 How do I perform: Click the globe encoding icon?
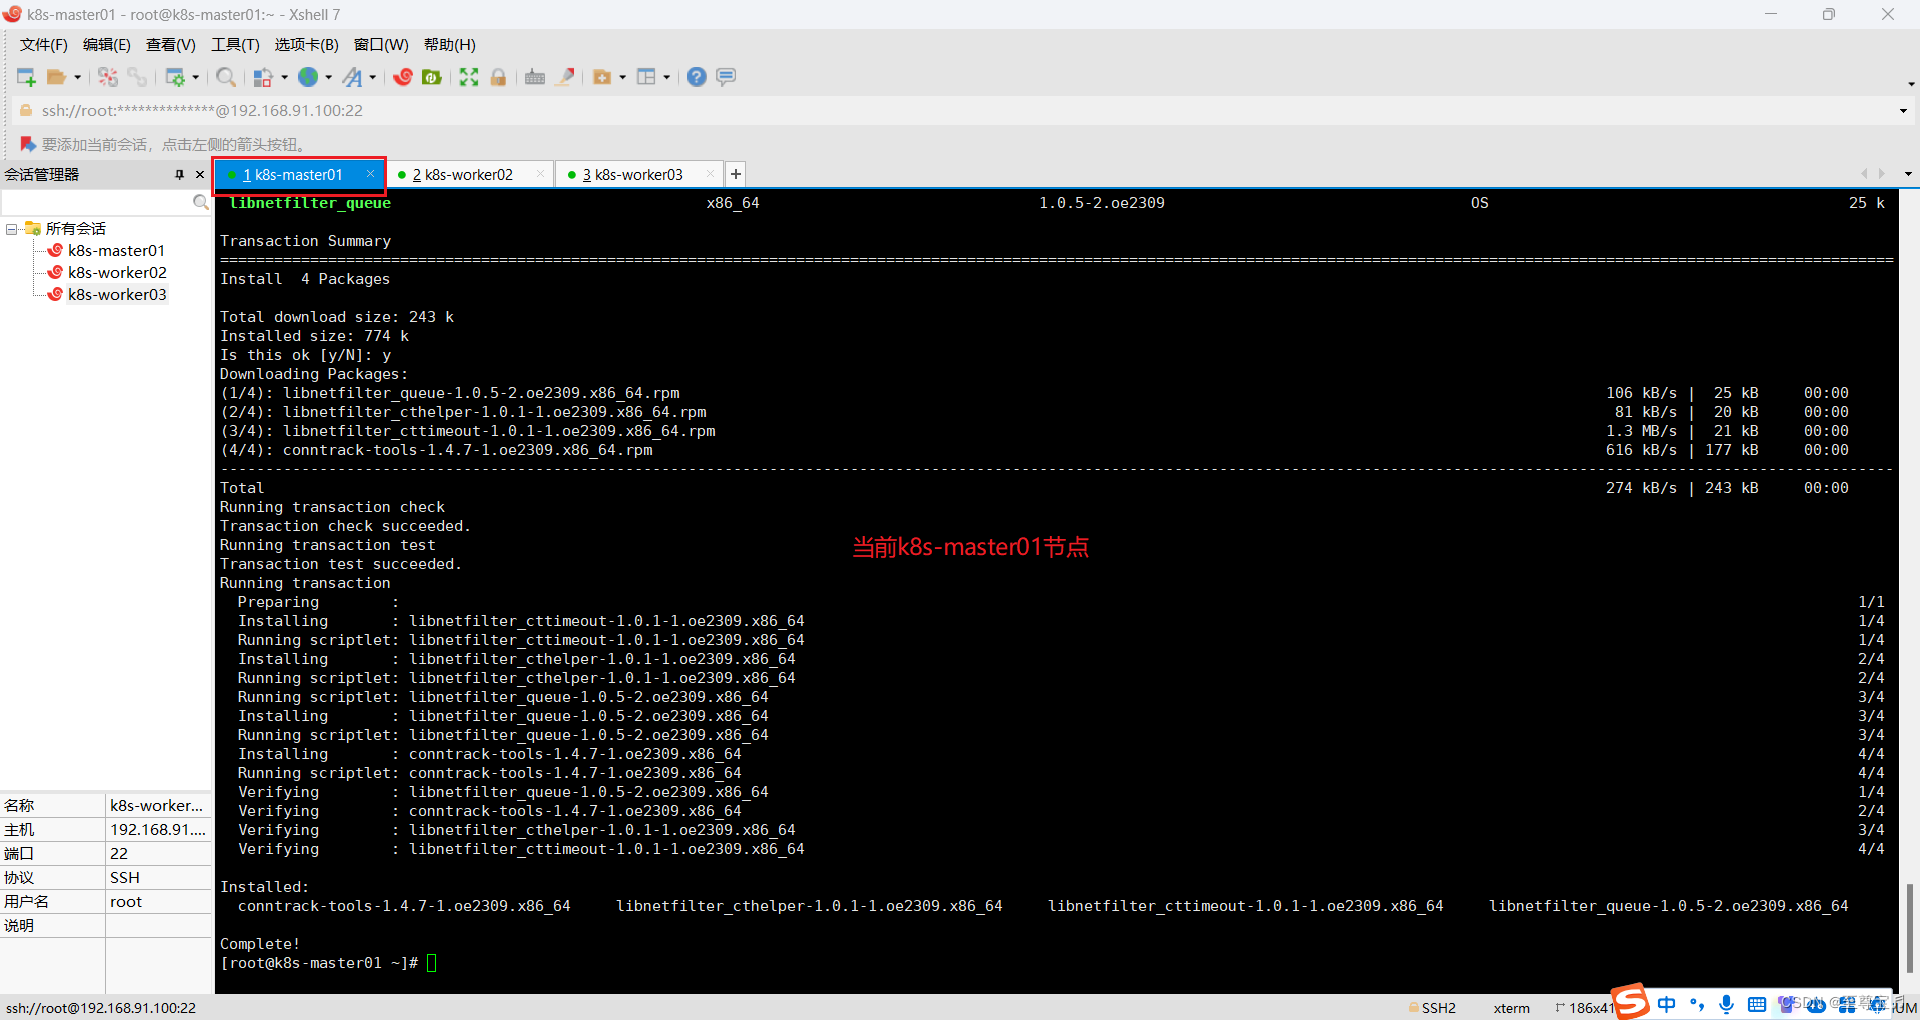[309, 77]
